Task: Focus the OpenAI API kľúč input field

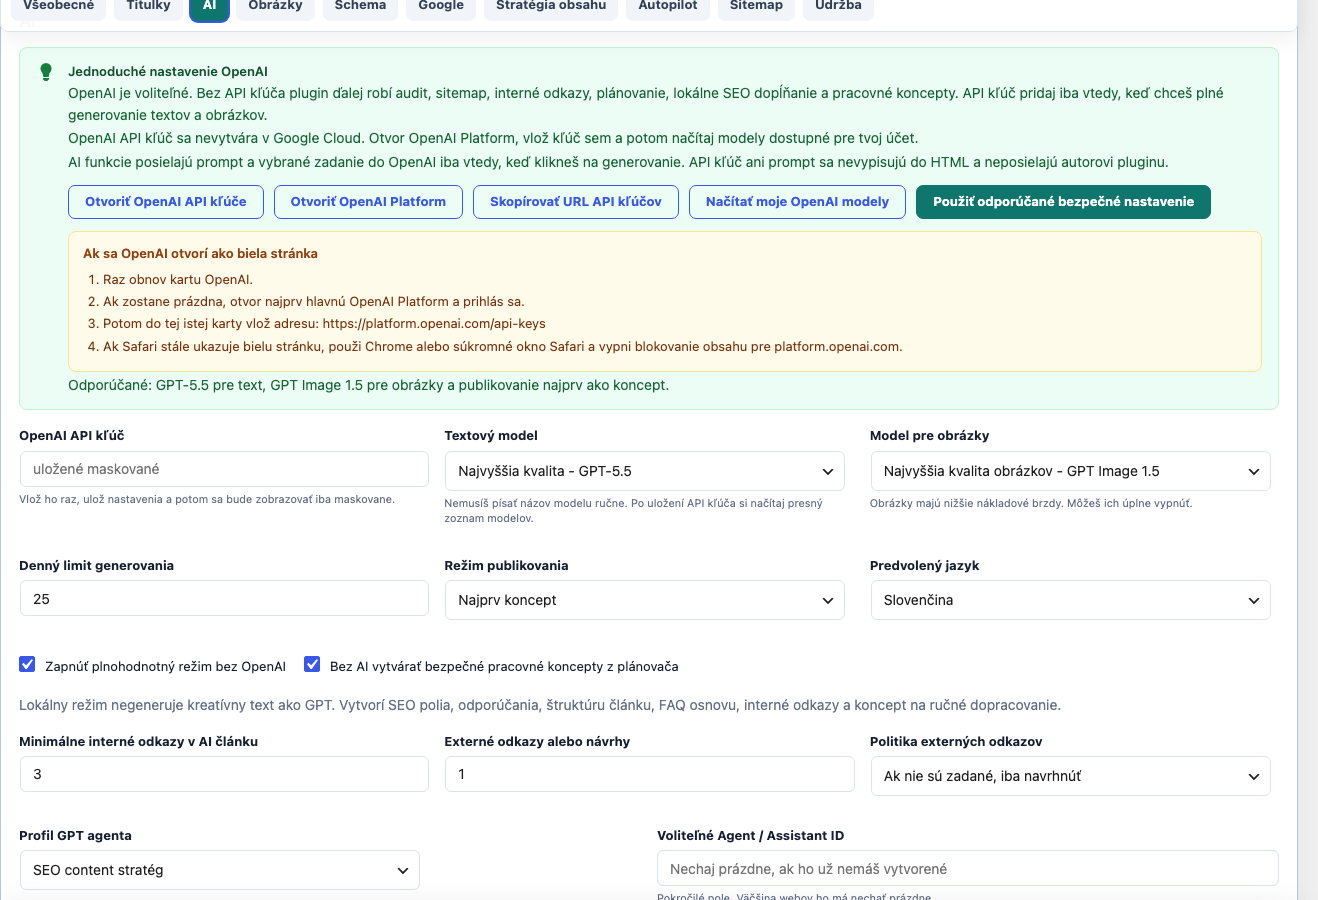Action: [224, 469]
